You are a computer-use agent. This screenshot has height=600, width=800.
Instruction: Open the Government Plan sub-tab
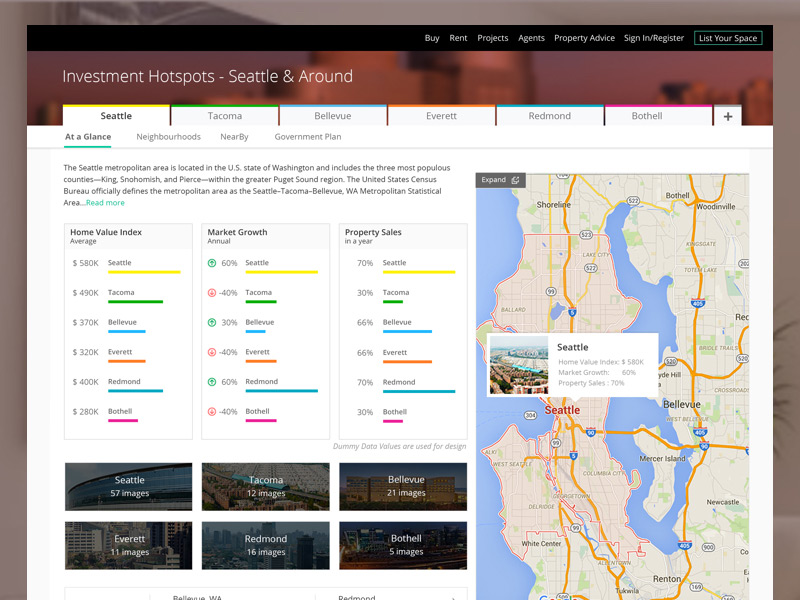pos(308,137)
